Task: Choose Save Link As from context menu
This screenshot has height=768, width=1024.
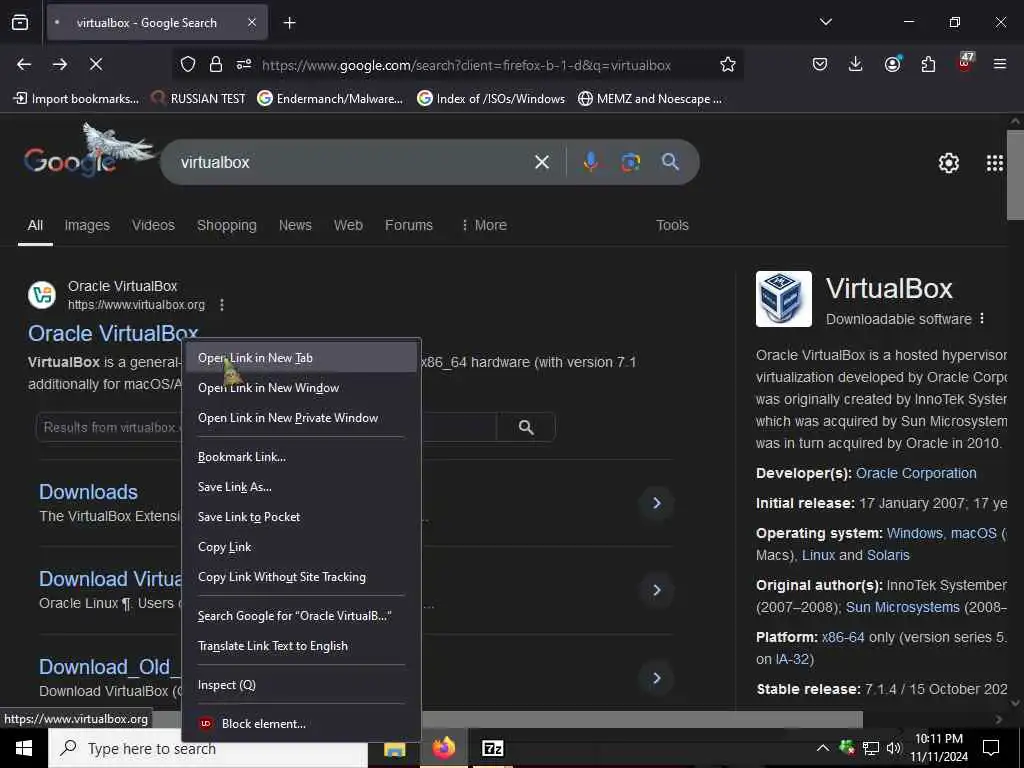Action: (x=301, y=487)
